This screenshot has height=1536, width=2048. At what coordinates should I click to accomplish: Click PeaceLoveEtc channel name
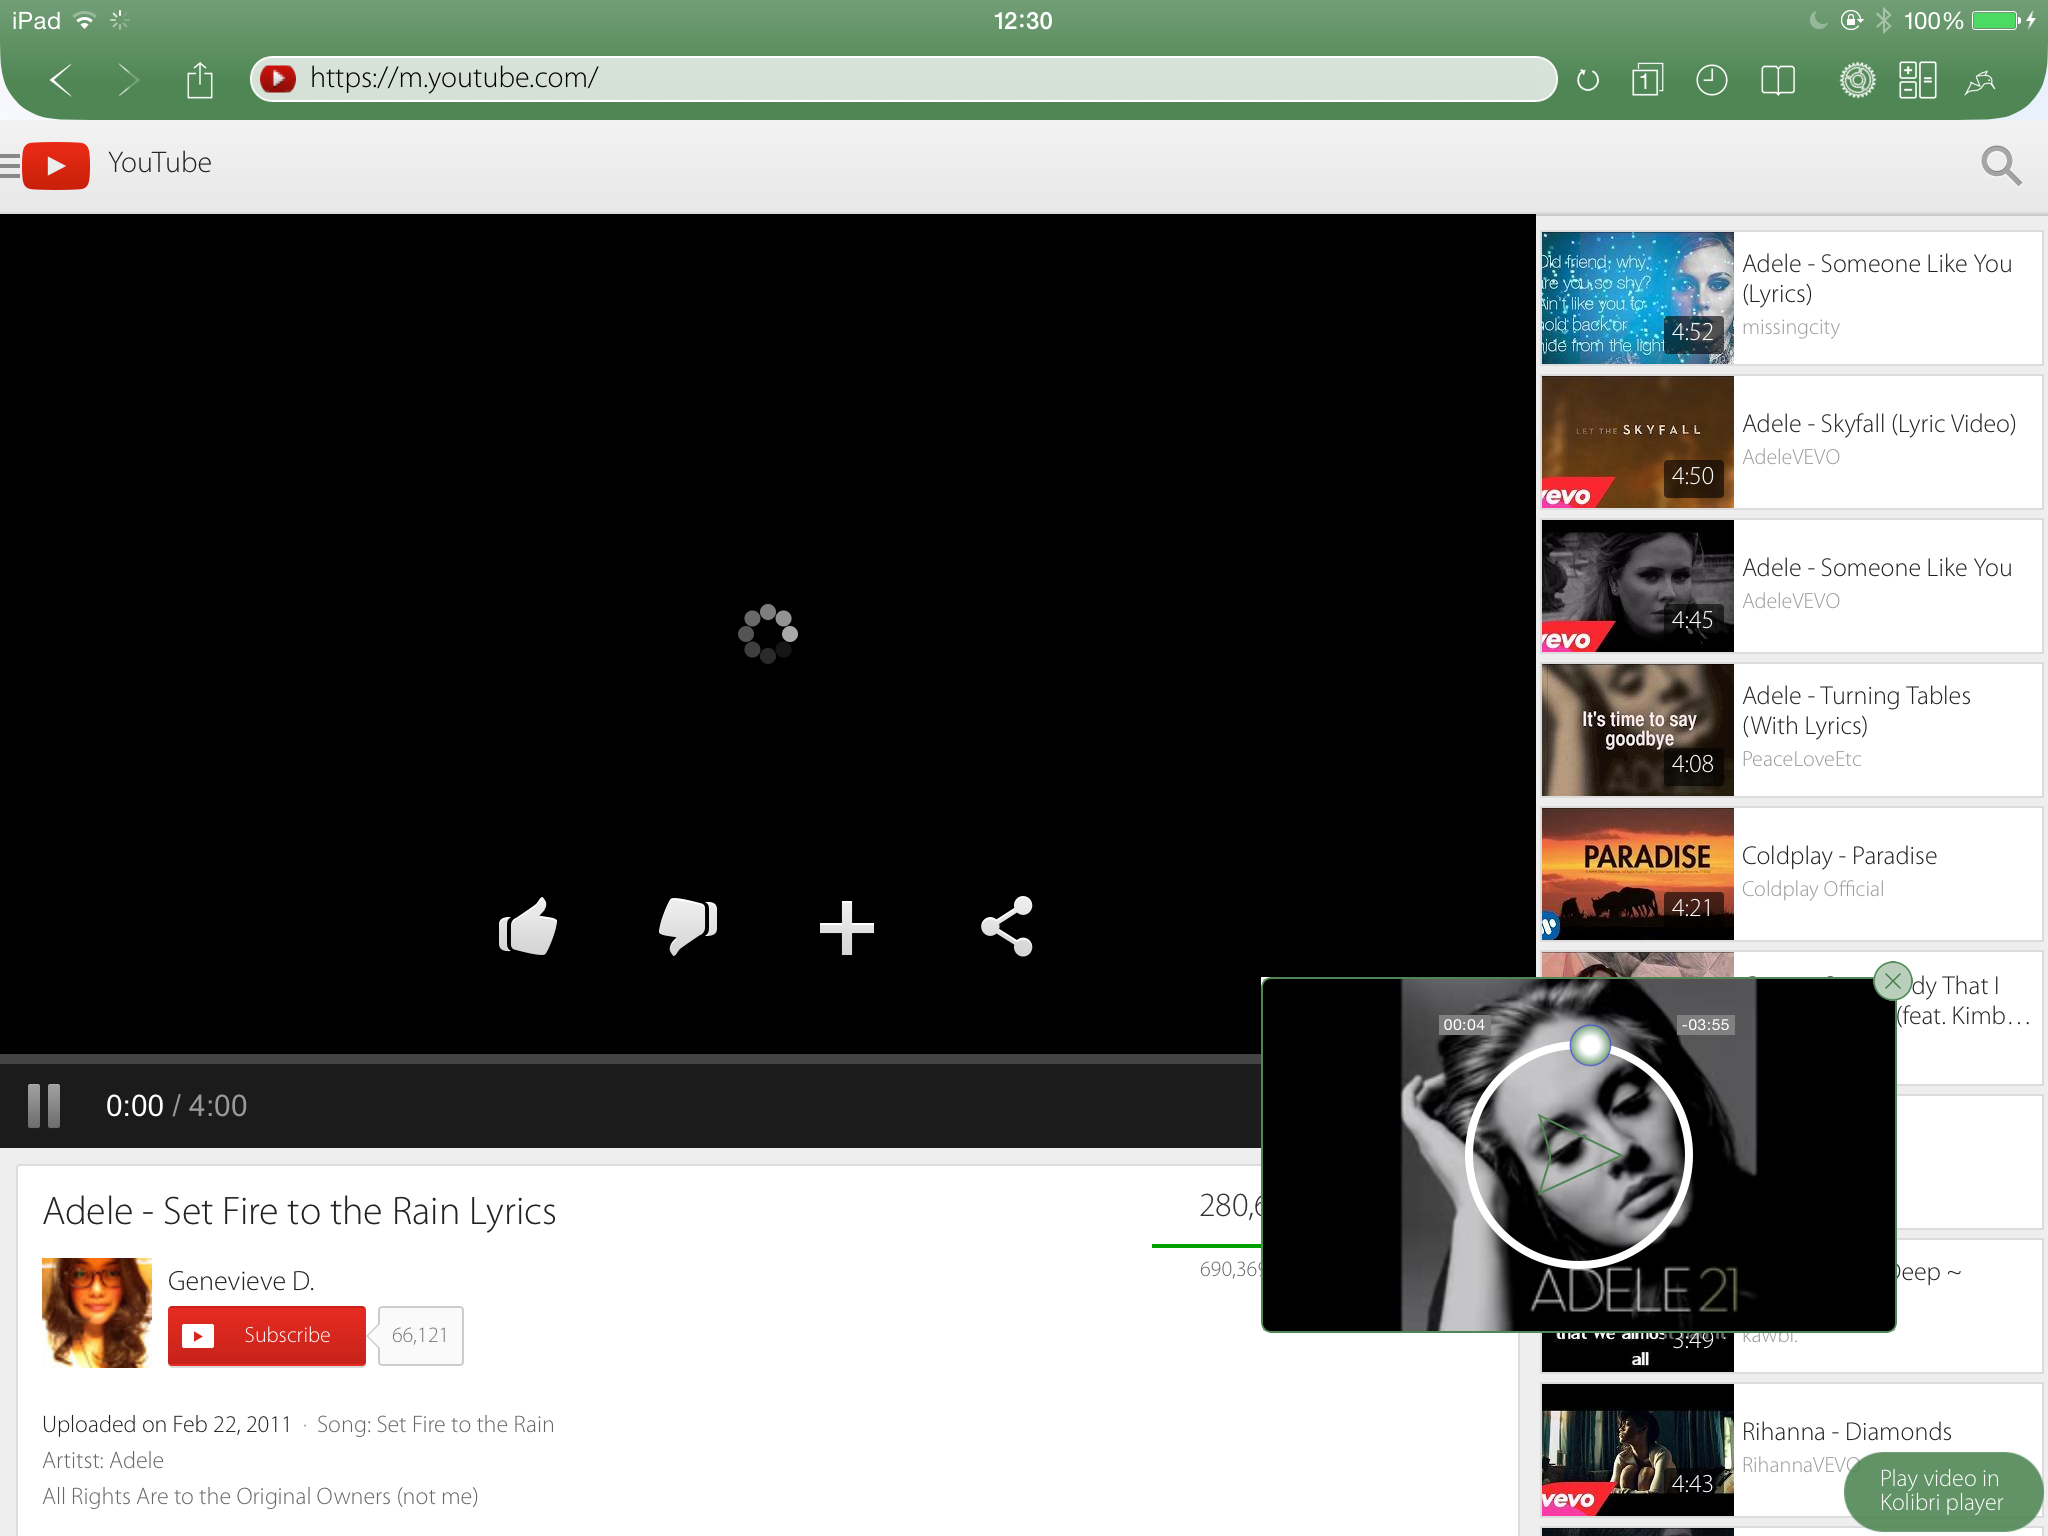1802,759
